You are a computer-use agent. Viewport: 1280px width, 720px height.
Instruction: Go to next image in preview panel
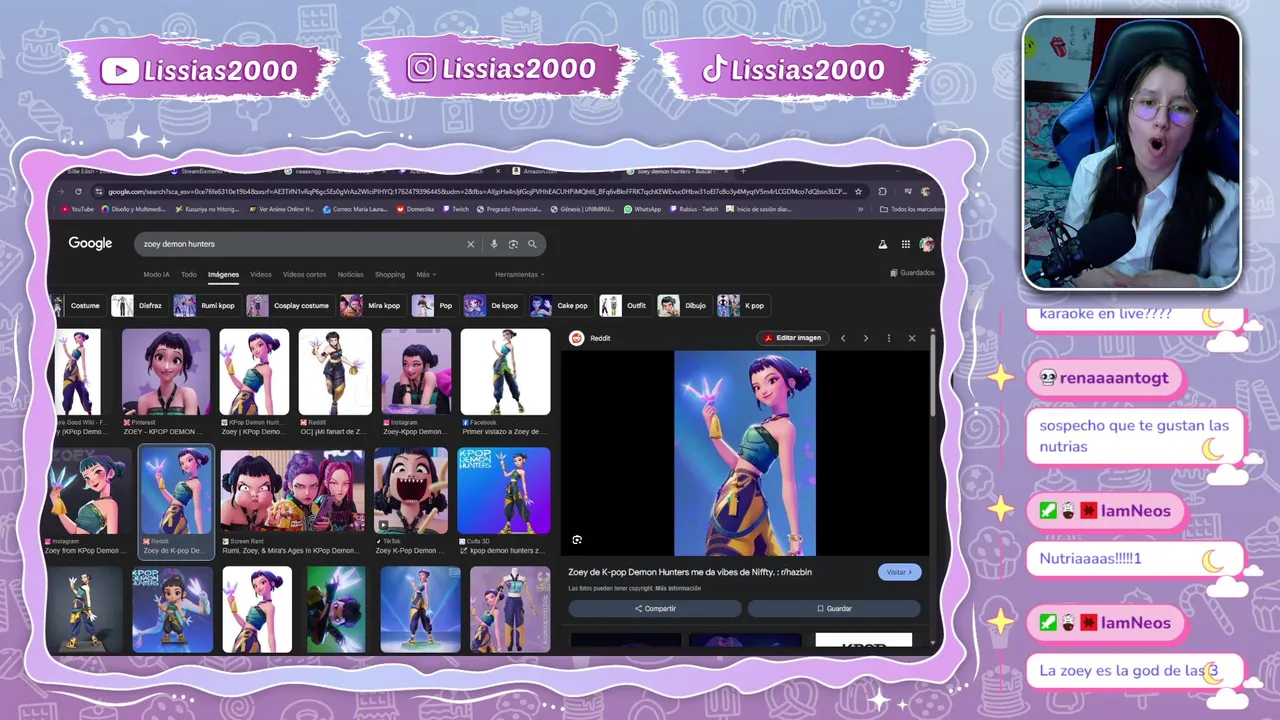(x=866, y=338)
